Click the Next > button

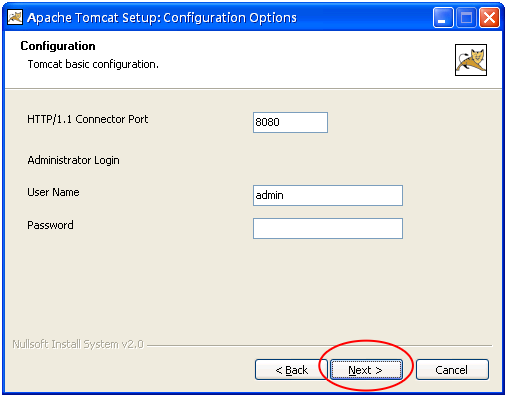point(366,370)
